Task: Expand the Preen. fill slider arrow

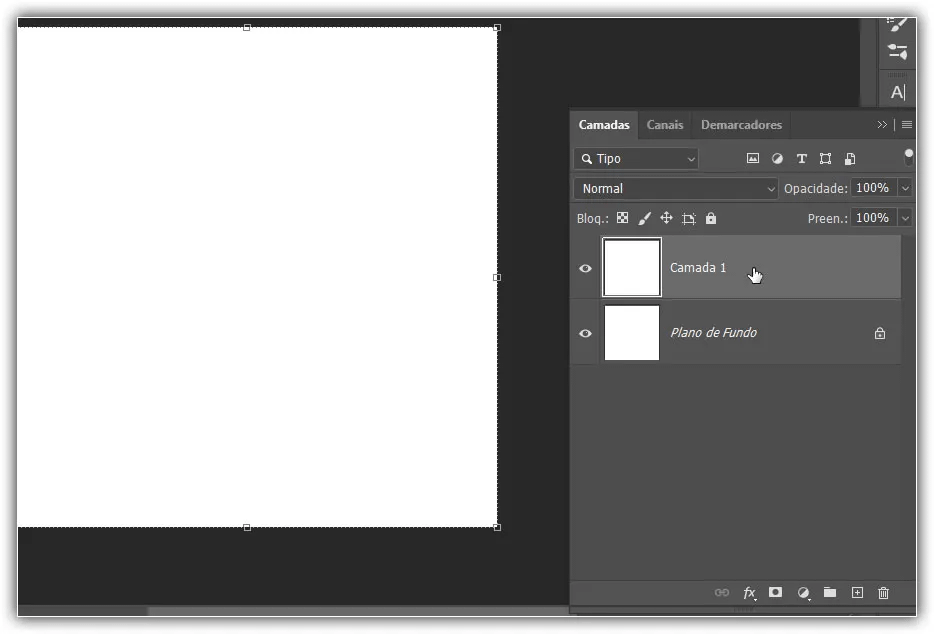Action: pos(905,218)
